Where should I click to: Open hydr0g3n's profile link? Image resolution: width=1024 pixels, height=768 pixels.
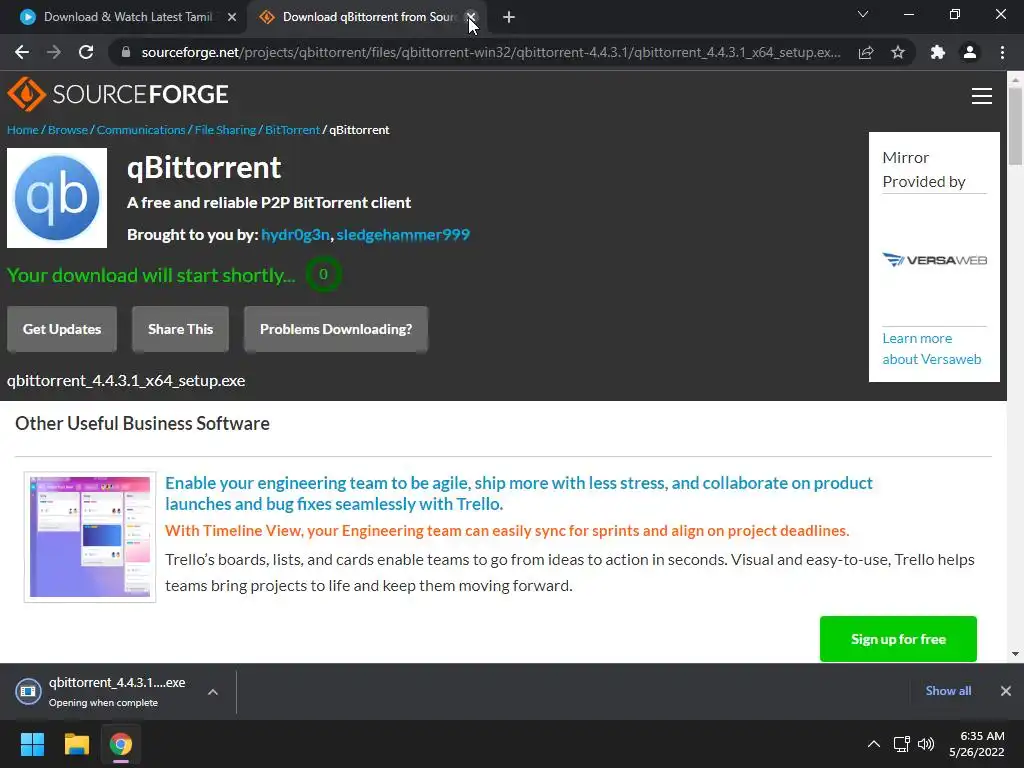(x=295, y=234)
